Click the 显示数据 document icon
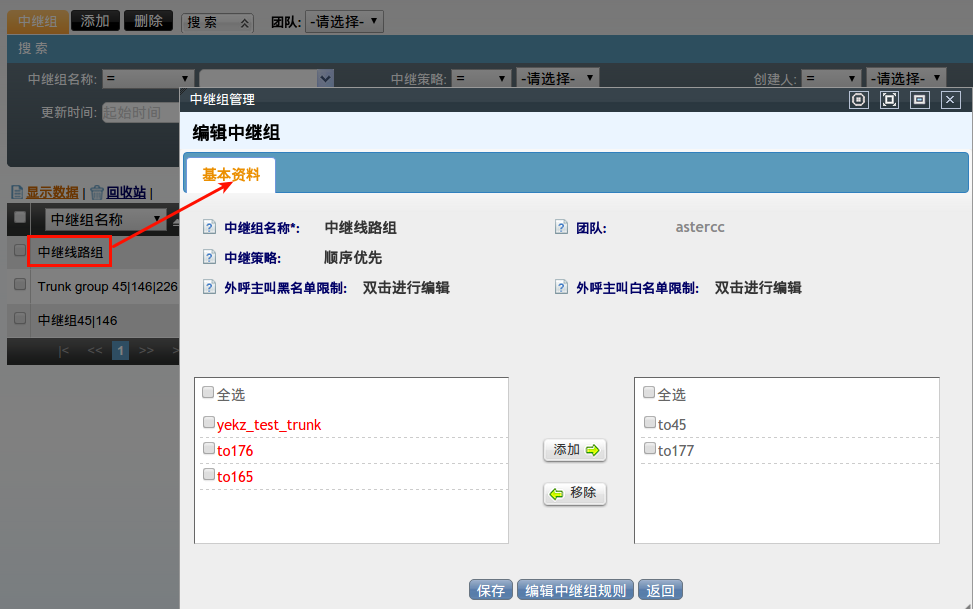 16,192
